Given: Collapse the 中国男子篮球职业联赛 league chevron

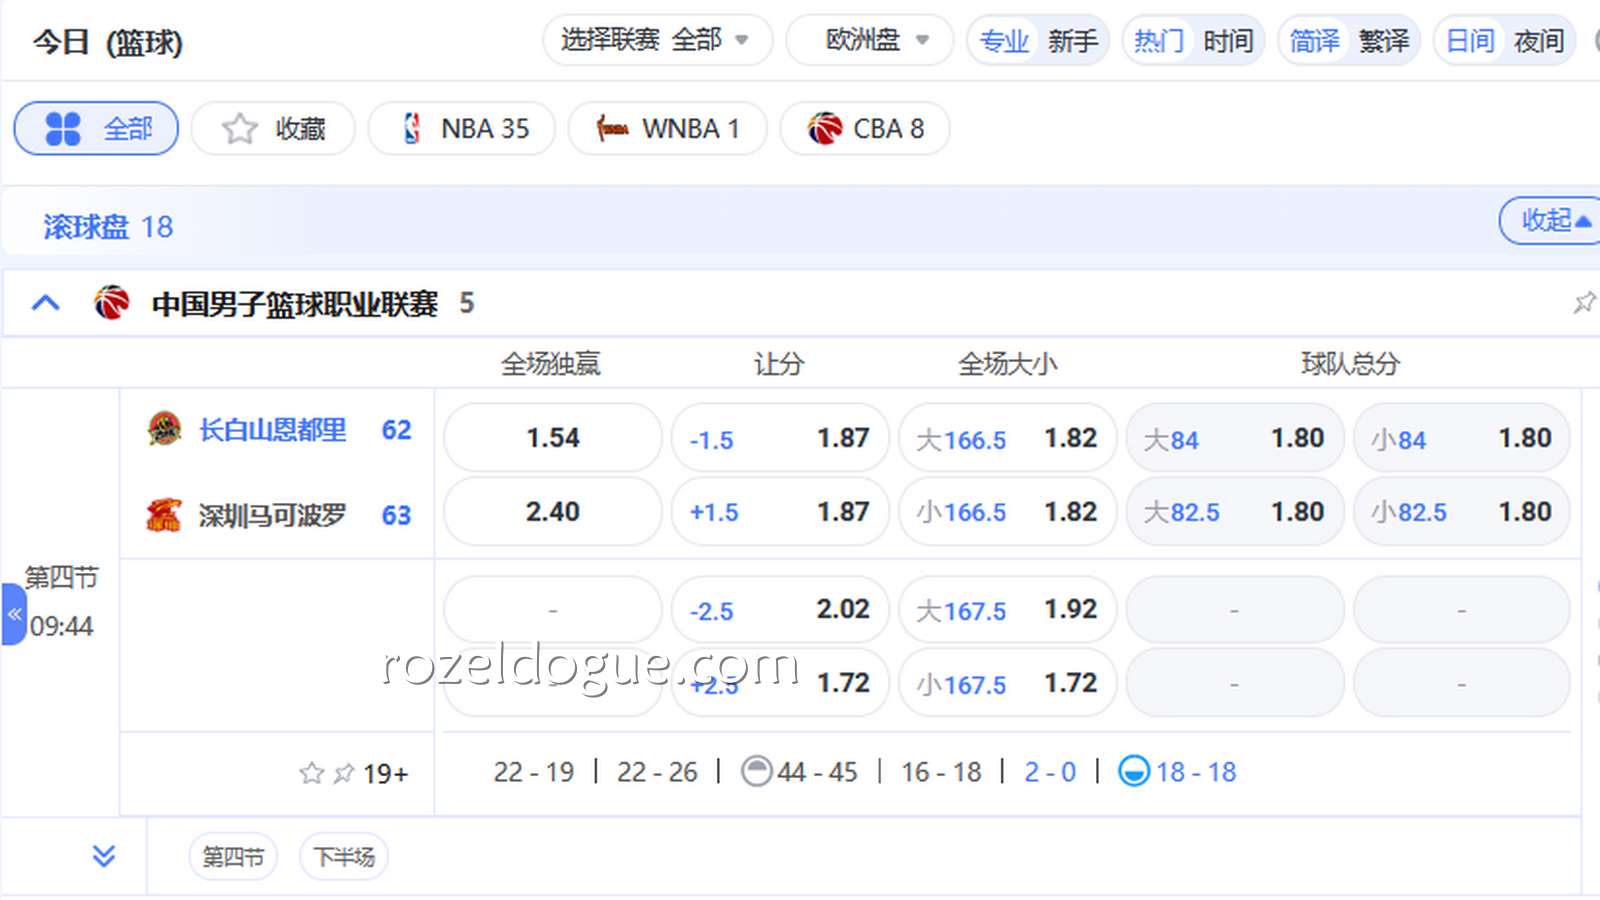Looking at the screenshot, I should [x=46, y=302].
